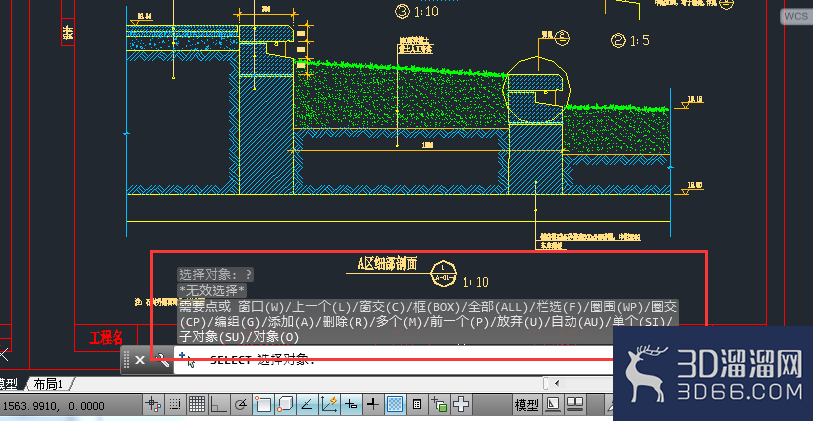Open recent commands icon in command line
The width and height of the screenshot is (813, 421).
187,360
